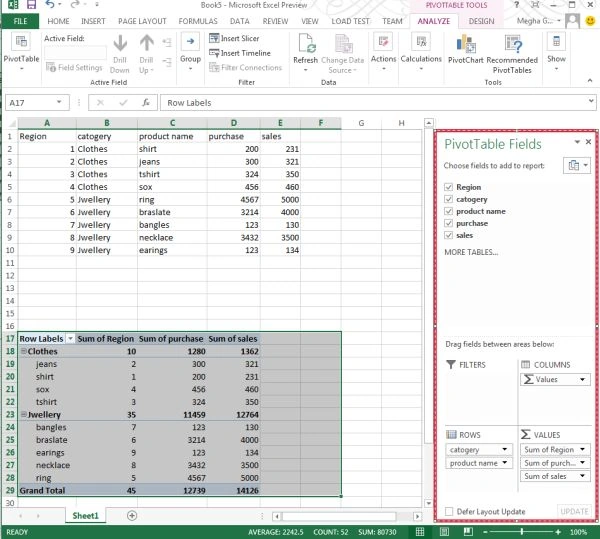Open the Show options
600x539 pixels.
pos(556,52)
